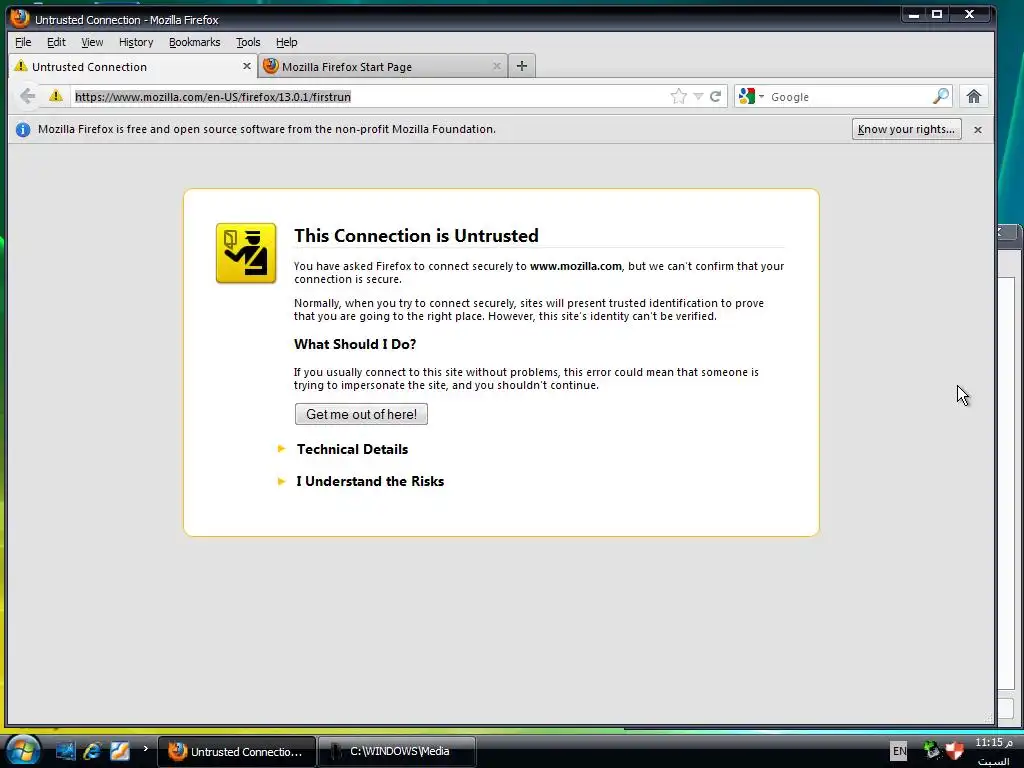Screen dimensions: 1024x768
Task: Open the File menu
Action: pyautogui.click(x=23, y=42)
